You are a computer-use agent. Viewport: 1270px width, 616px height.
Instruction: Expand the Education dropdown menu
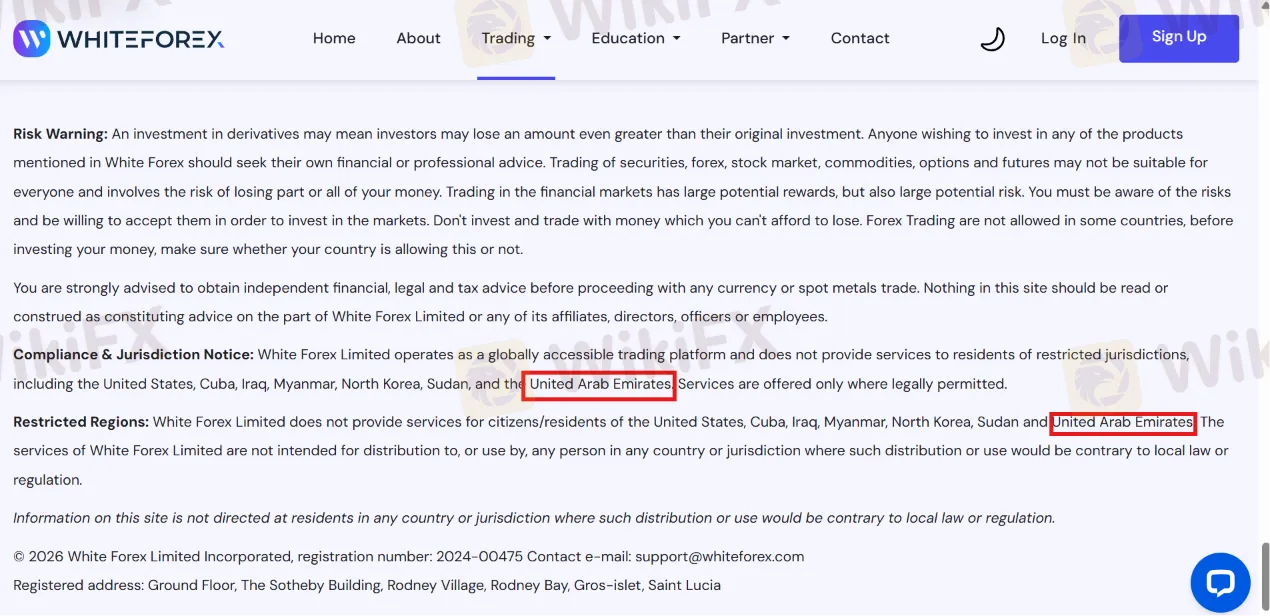coord(636,38)
